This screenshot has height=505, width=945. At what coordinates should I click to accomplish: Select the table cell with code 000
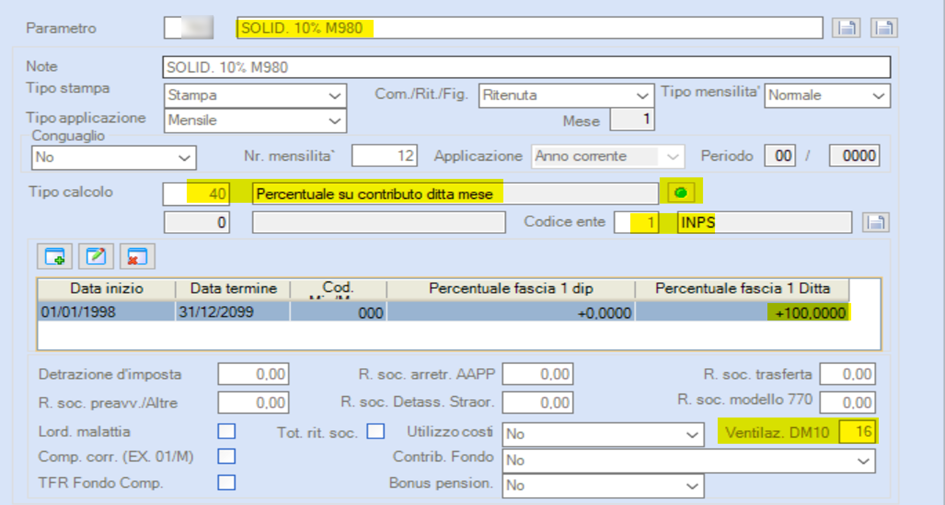339,312
